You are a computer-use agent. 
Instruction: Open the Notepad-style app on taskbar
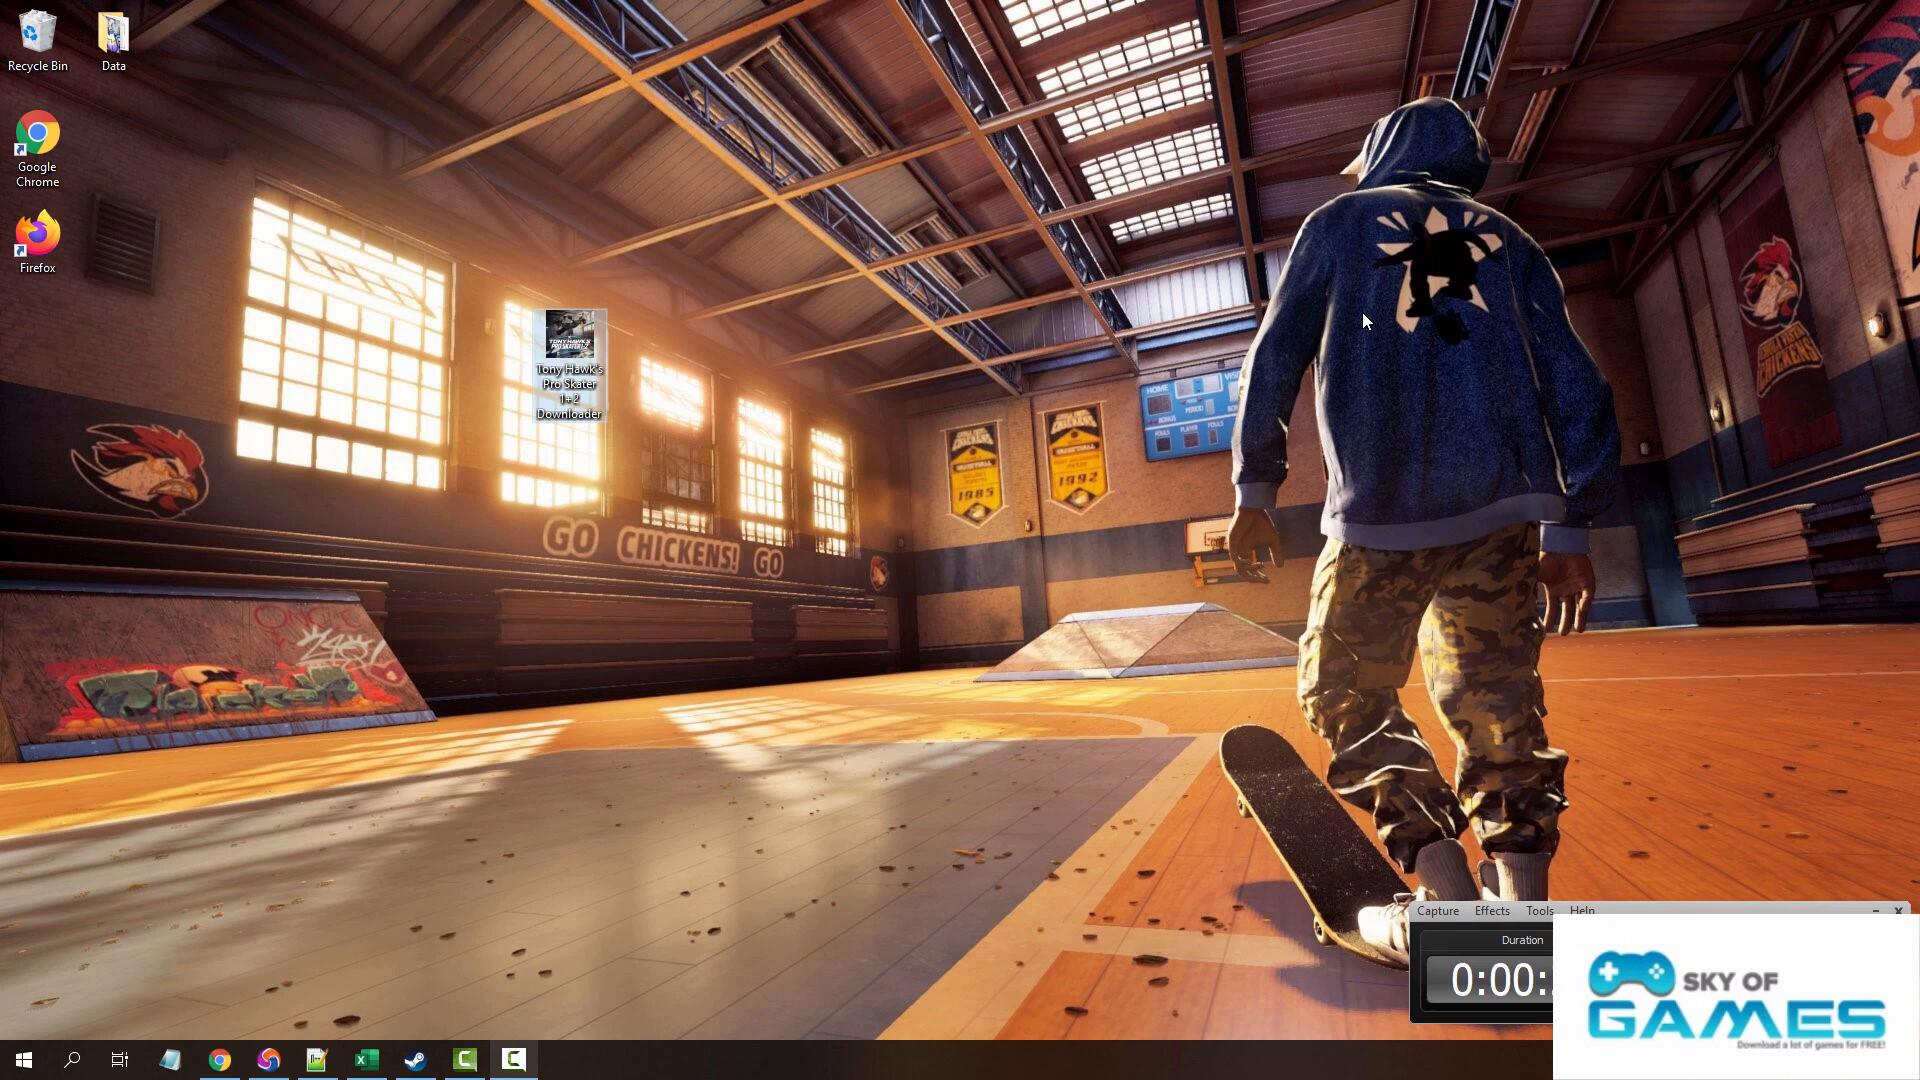[170, 1060]
